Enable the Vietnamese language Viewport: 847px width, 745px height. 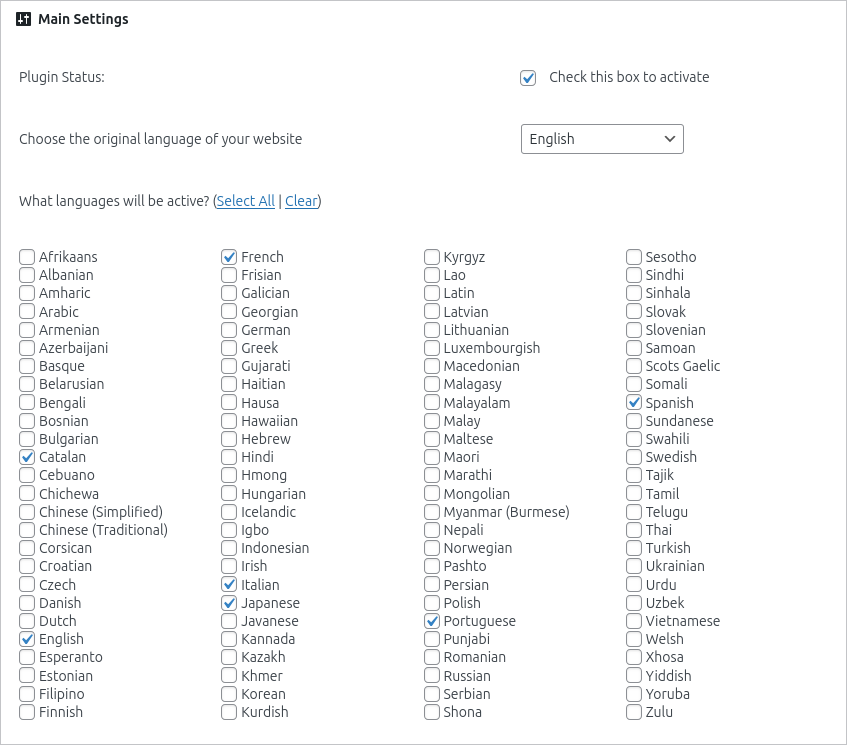(x=633, y=620)
